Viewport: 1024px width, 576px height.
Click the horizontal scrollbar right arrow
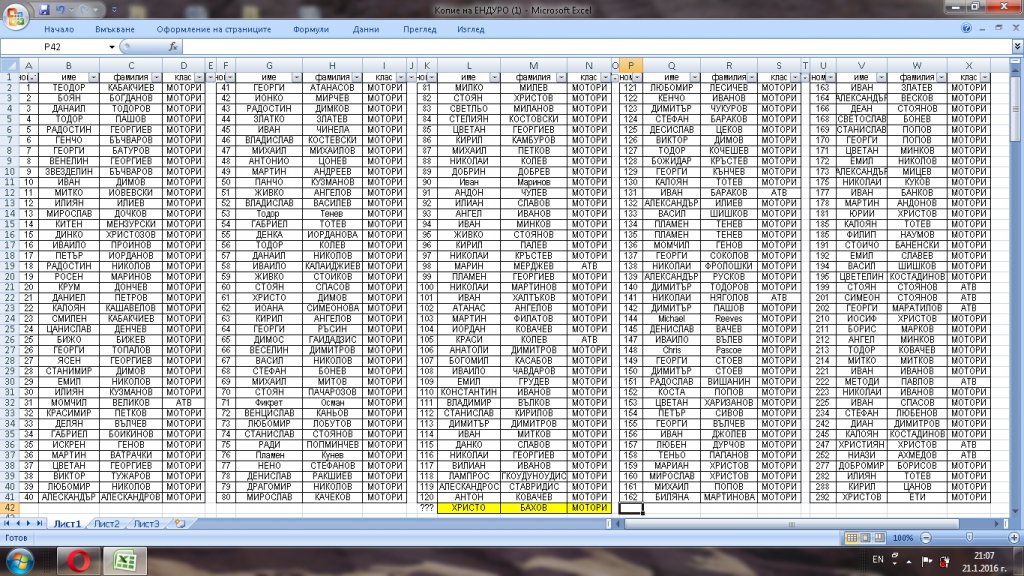997,524
